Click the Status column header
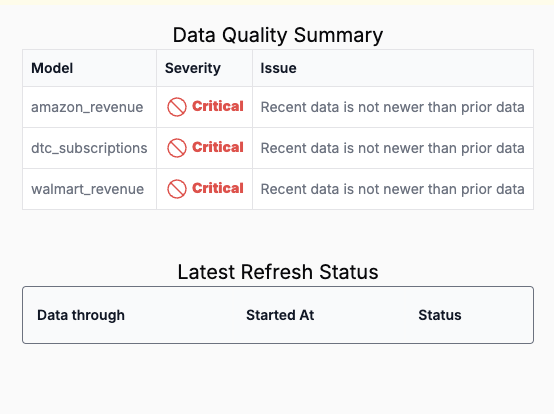554x414 pixels. [440, 315]
